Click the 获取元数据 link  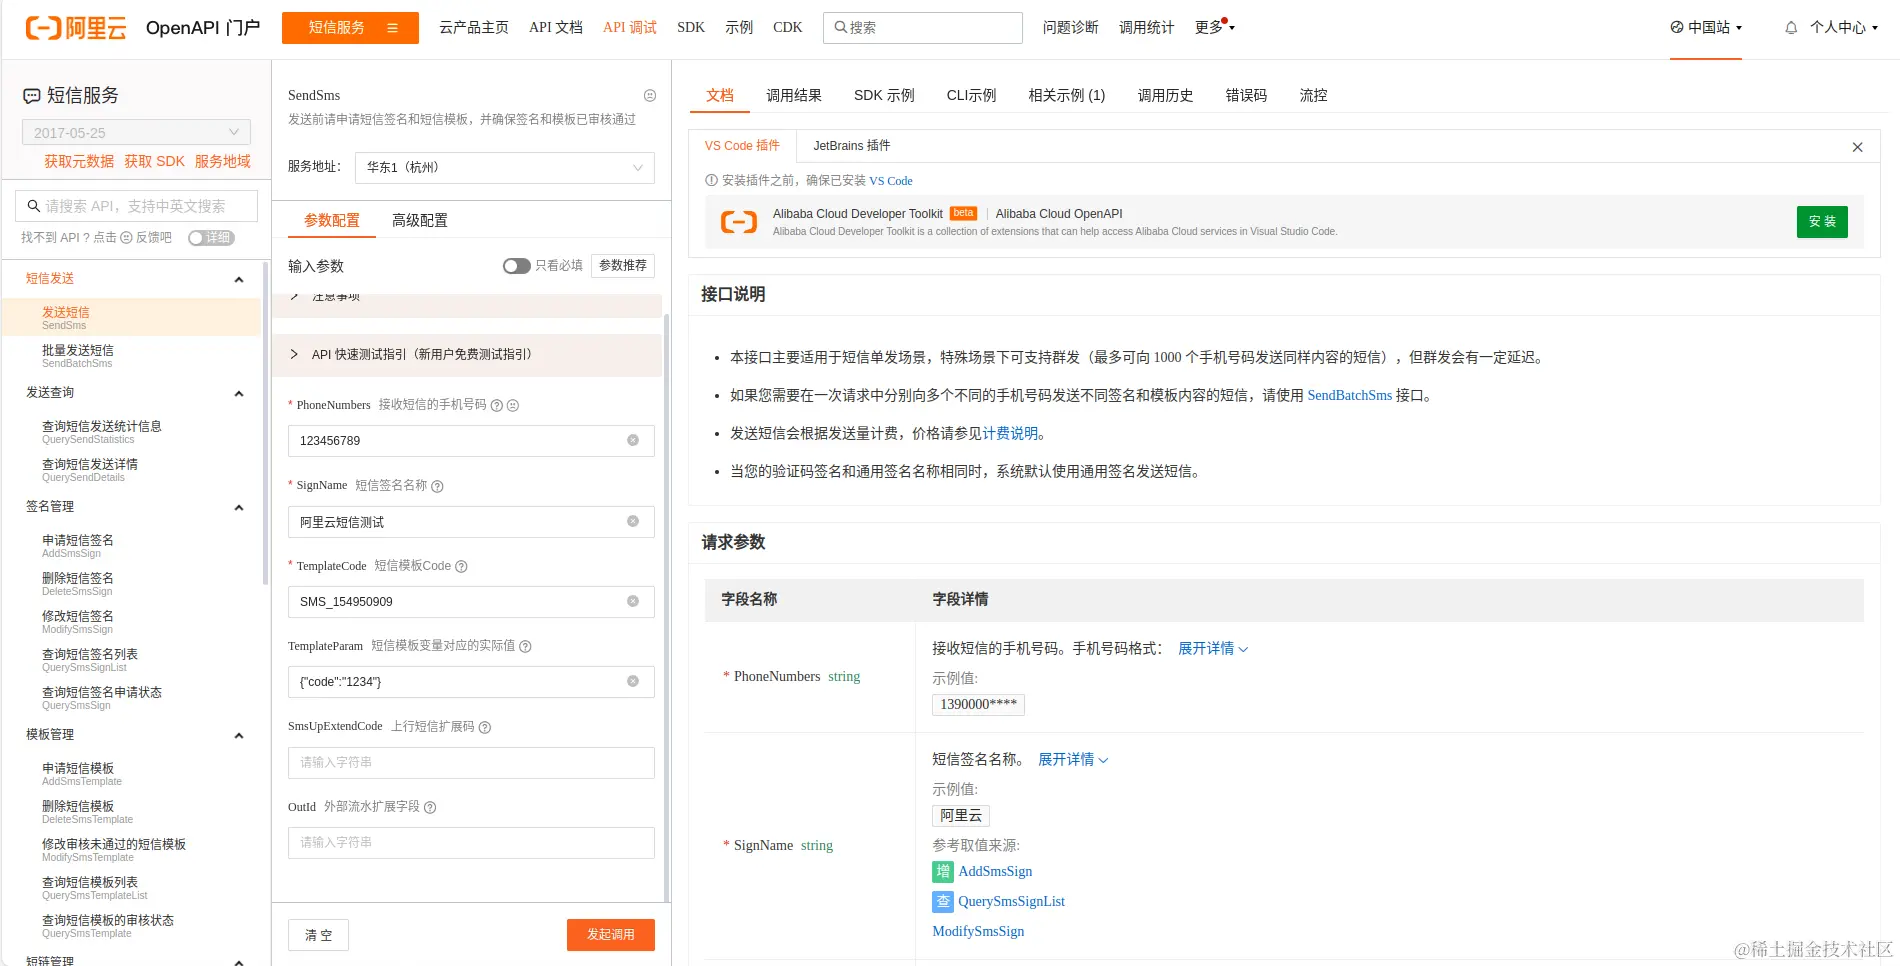(79, 162)
